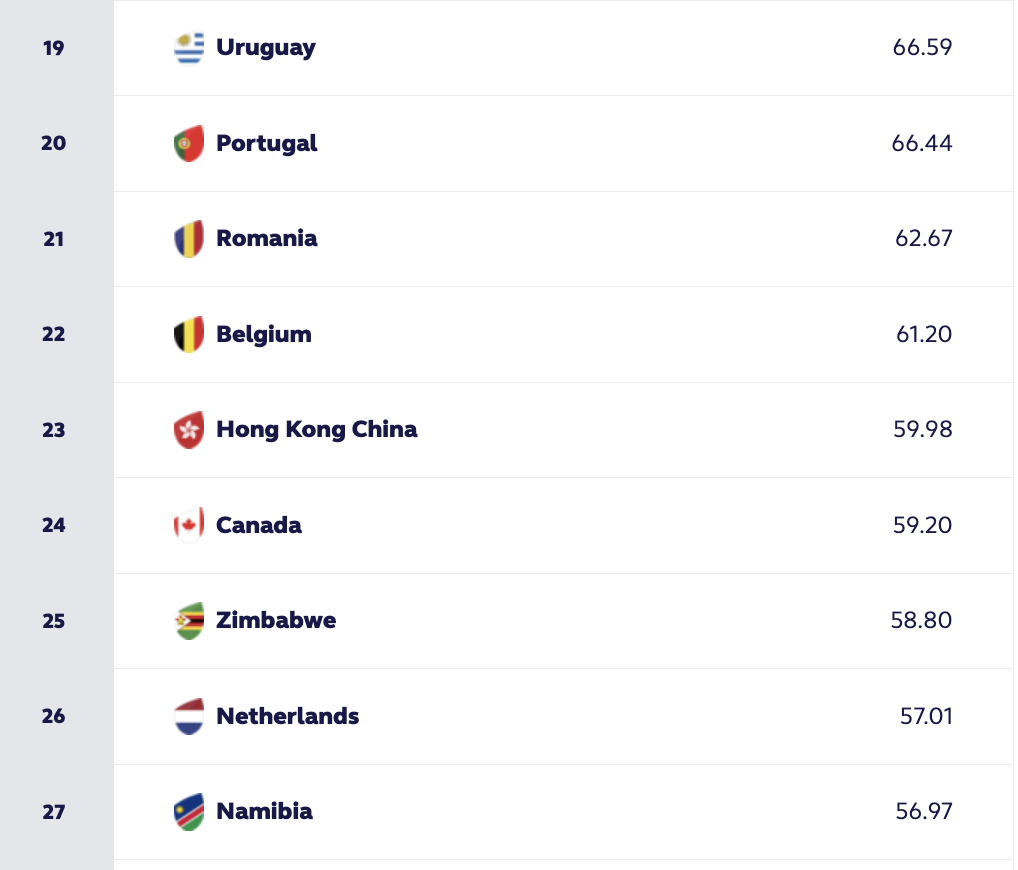
Task: Click the Uruguay flag icon
Action: click(x=189, y=48)
